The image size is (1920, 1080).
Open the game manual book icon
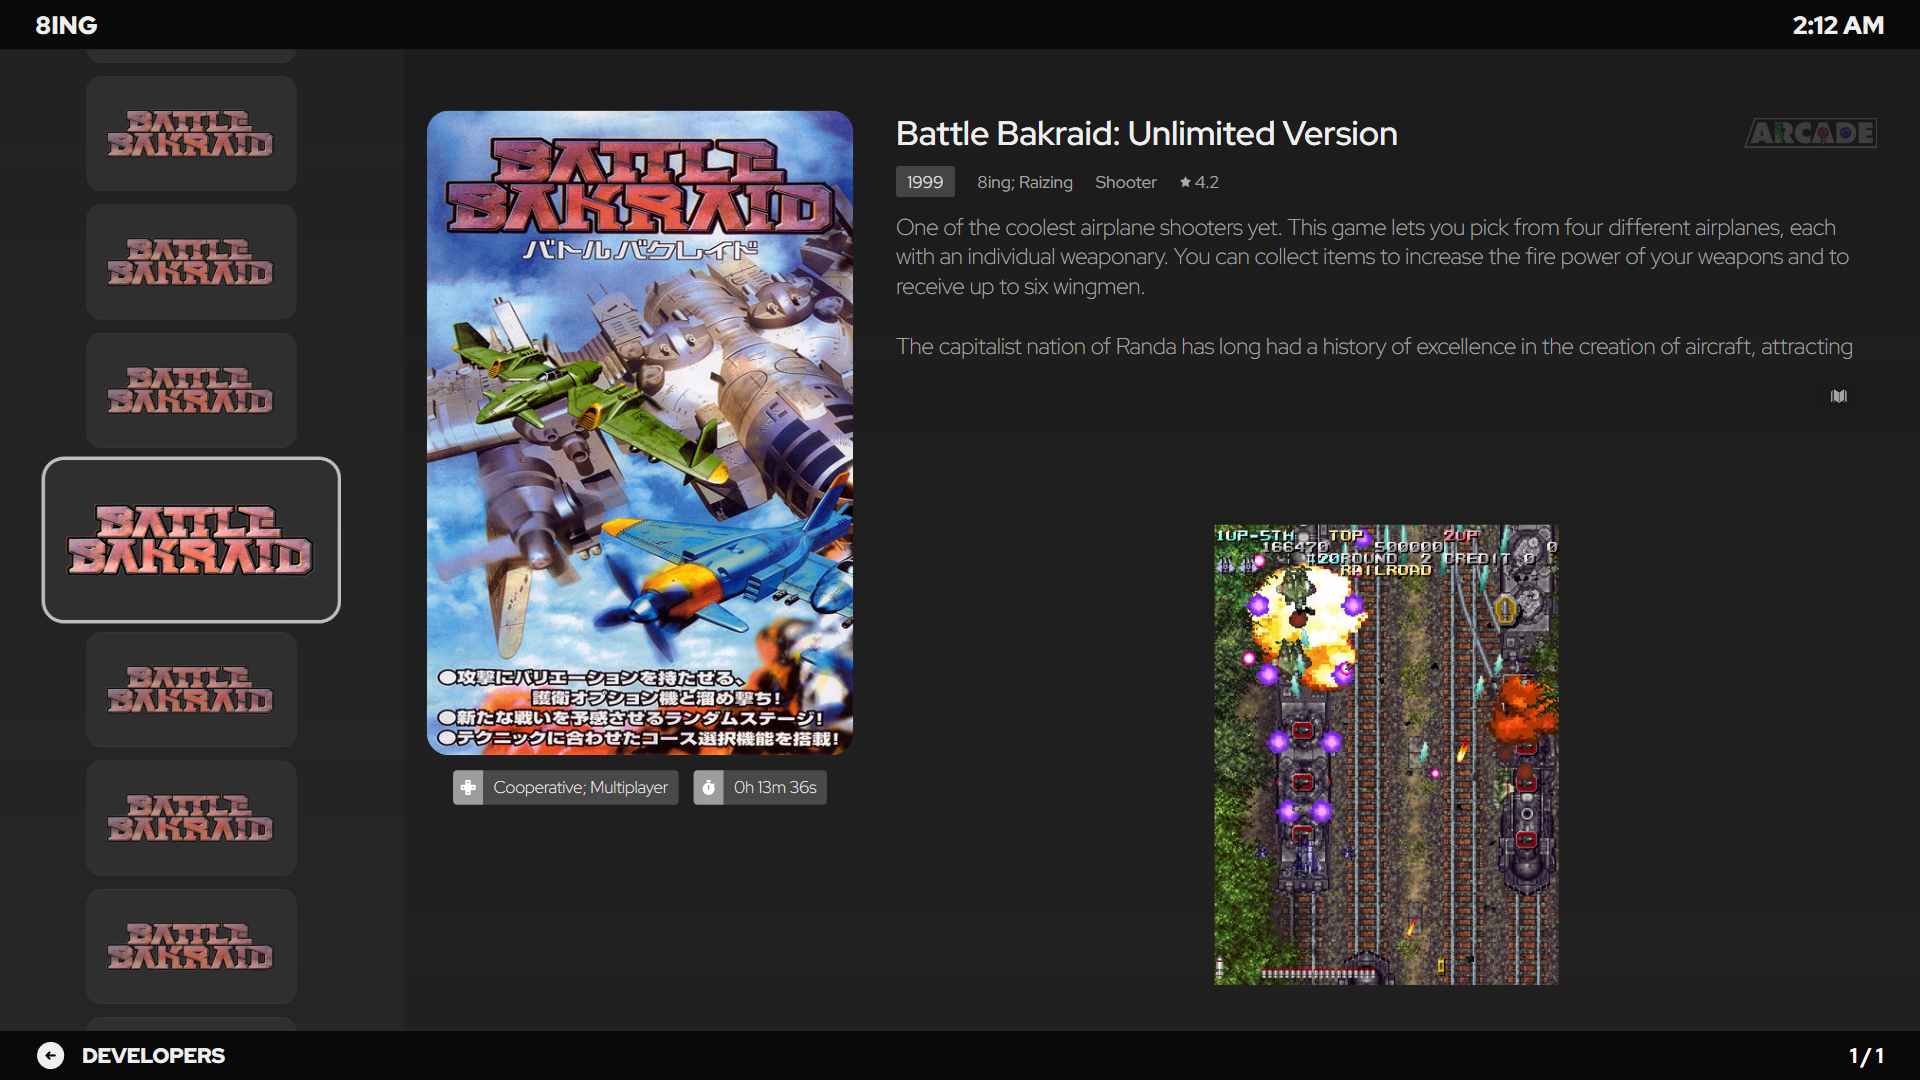pyautogui.click(x=1838, y=396)
